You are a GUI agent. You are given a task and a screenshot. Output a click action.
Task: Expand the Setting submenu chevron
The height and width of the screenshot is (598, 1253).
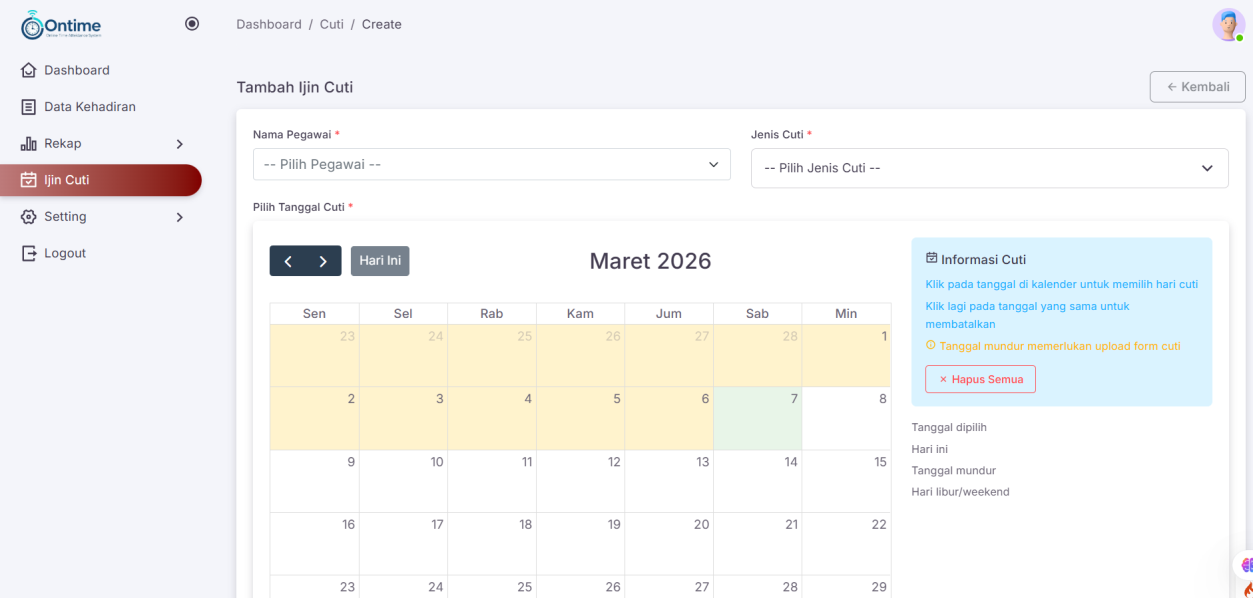click(180, 217)
